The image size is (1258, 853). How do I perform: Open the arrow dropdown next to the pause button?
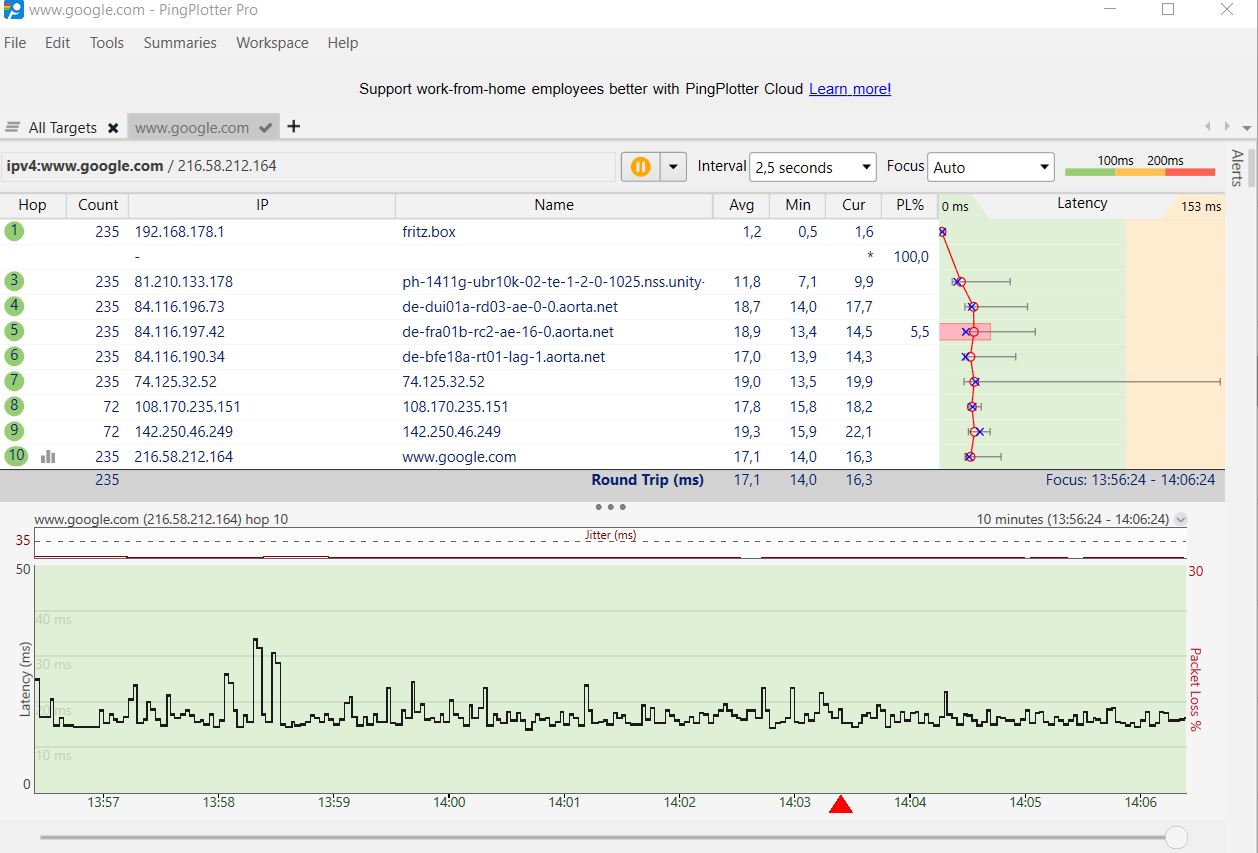[673, 166]
